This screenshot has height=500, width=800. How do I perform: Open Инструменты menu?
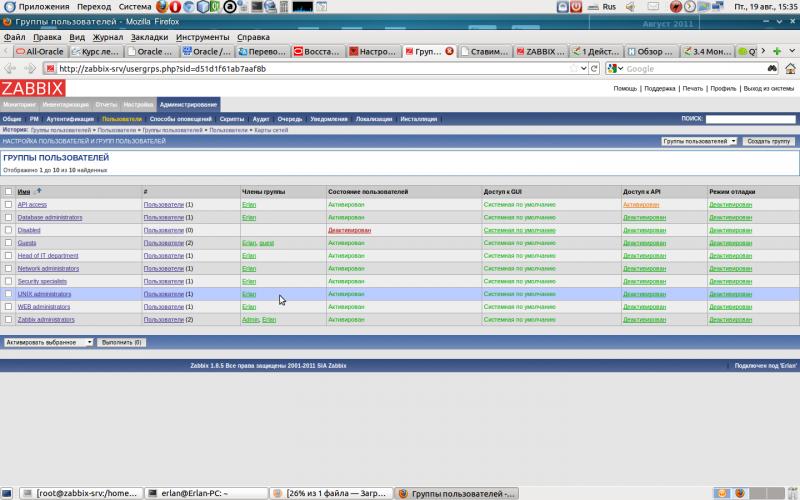click(x=203, y=37)
